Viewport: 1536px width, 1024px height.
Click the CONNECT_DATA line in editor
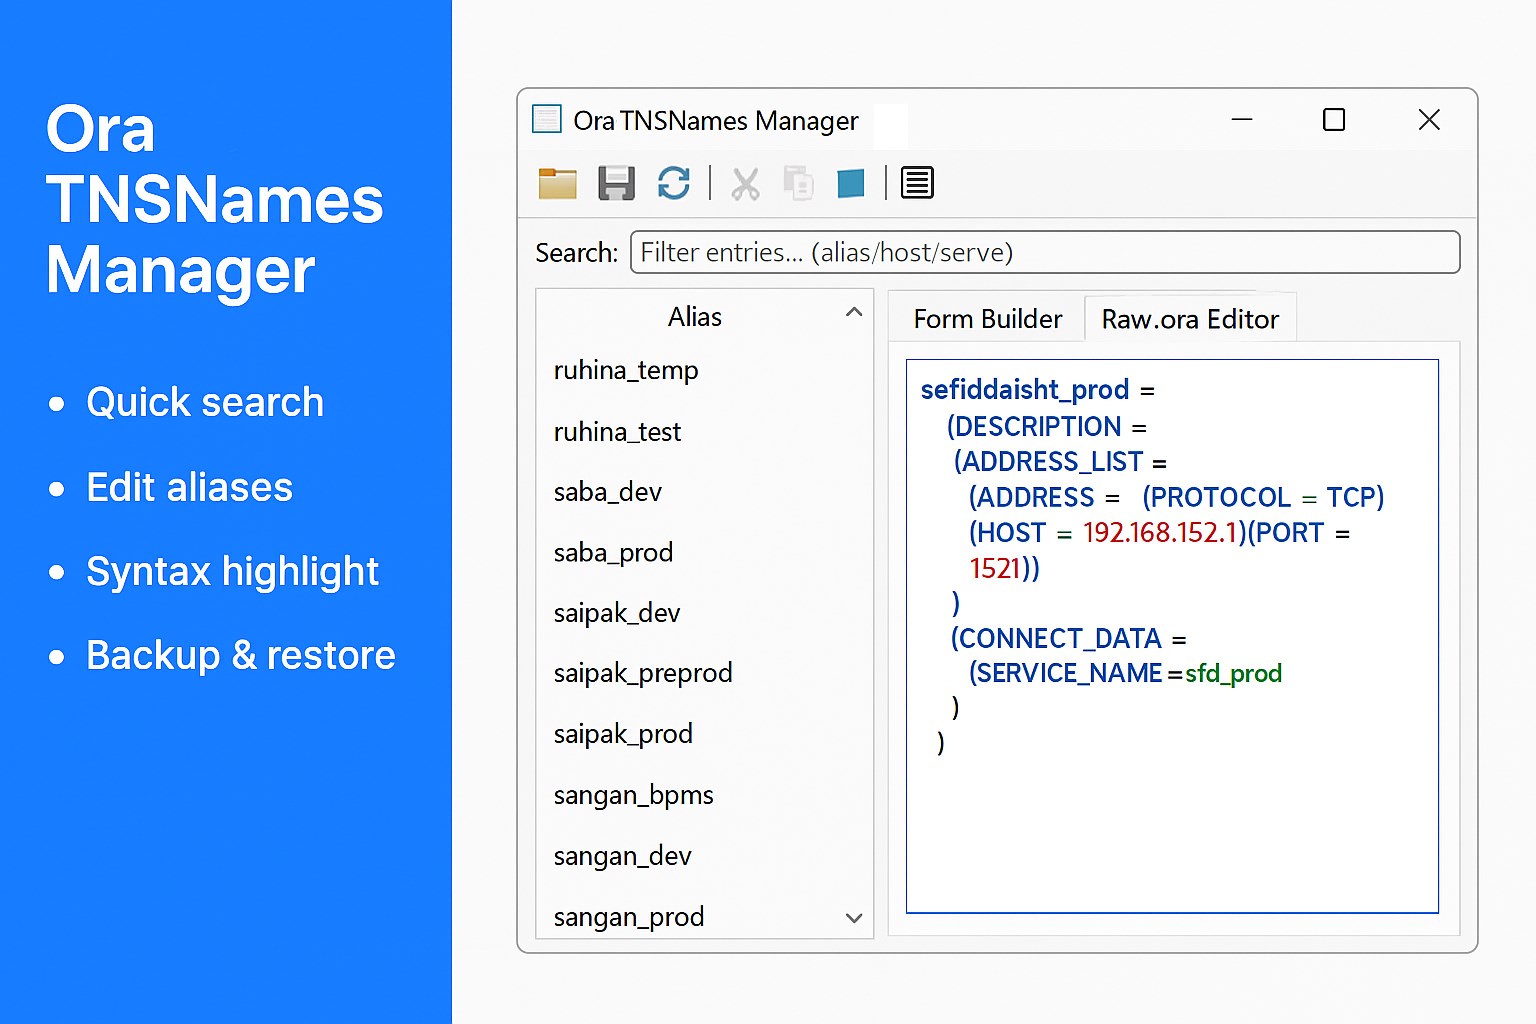[1068, 638]
